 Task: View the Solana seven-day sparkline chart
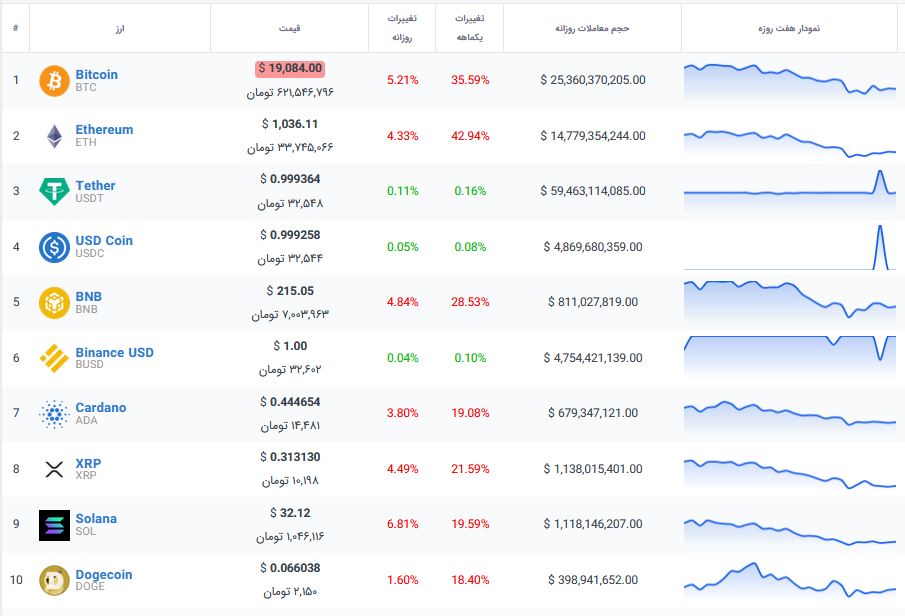(790, 531)
